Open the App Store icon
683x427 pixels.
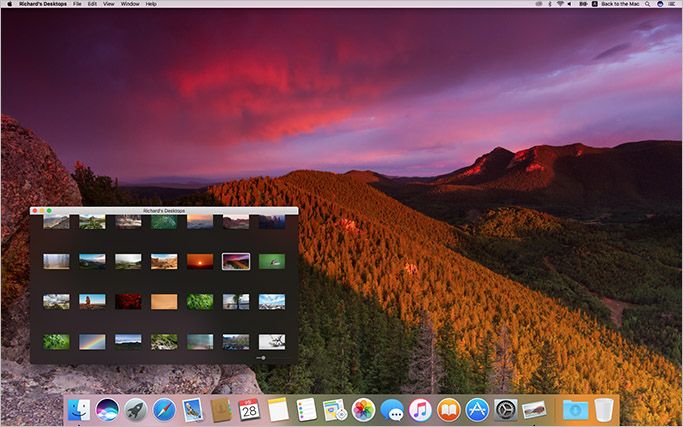point(477,410)
